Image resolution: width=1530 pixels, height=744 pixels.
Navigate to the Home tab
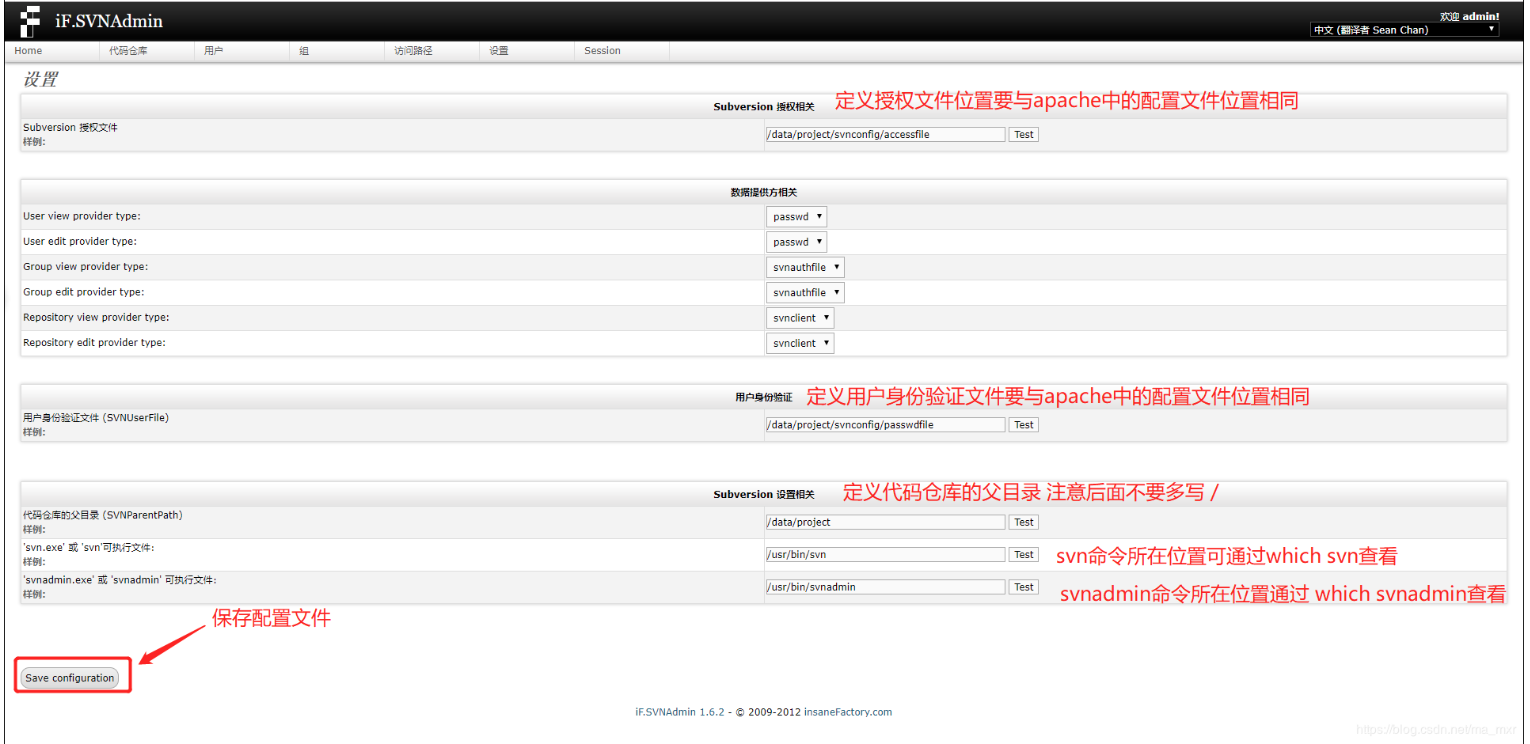coord(27,50)
